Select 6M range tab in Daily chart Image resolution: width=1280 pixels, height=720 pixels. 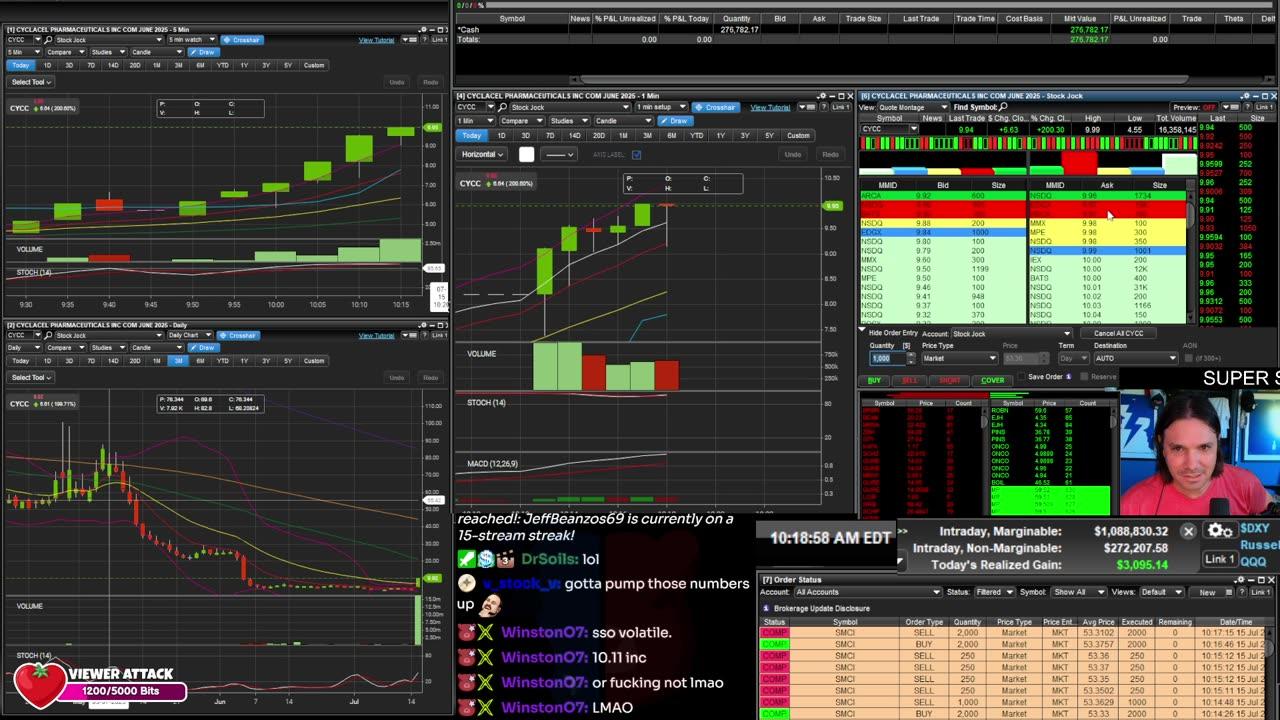201,360
